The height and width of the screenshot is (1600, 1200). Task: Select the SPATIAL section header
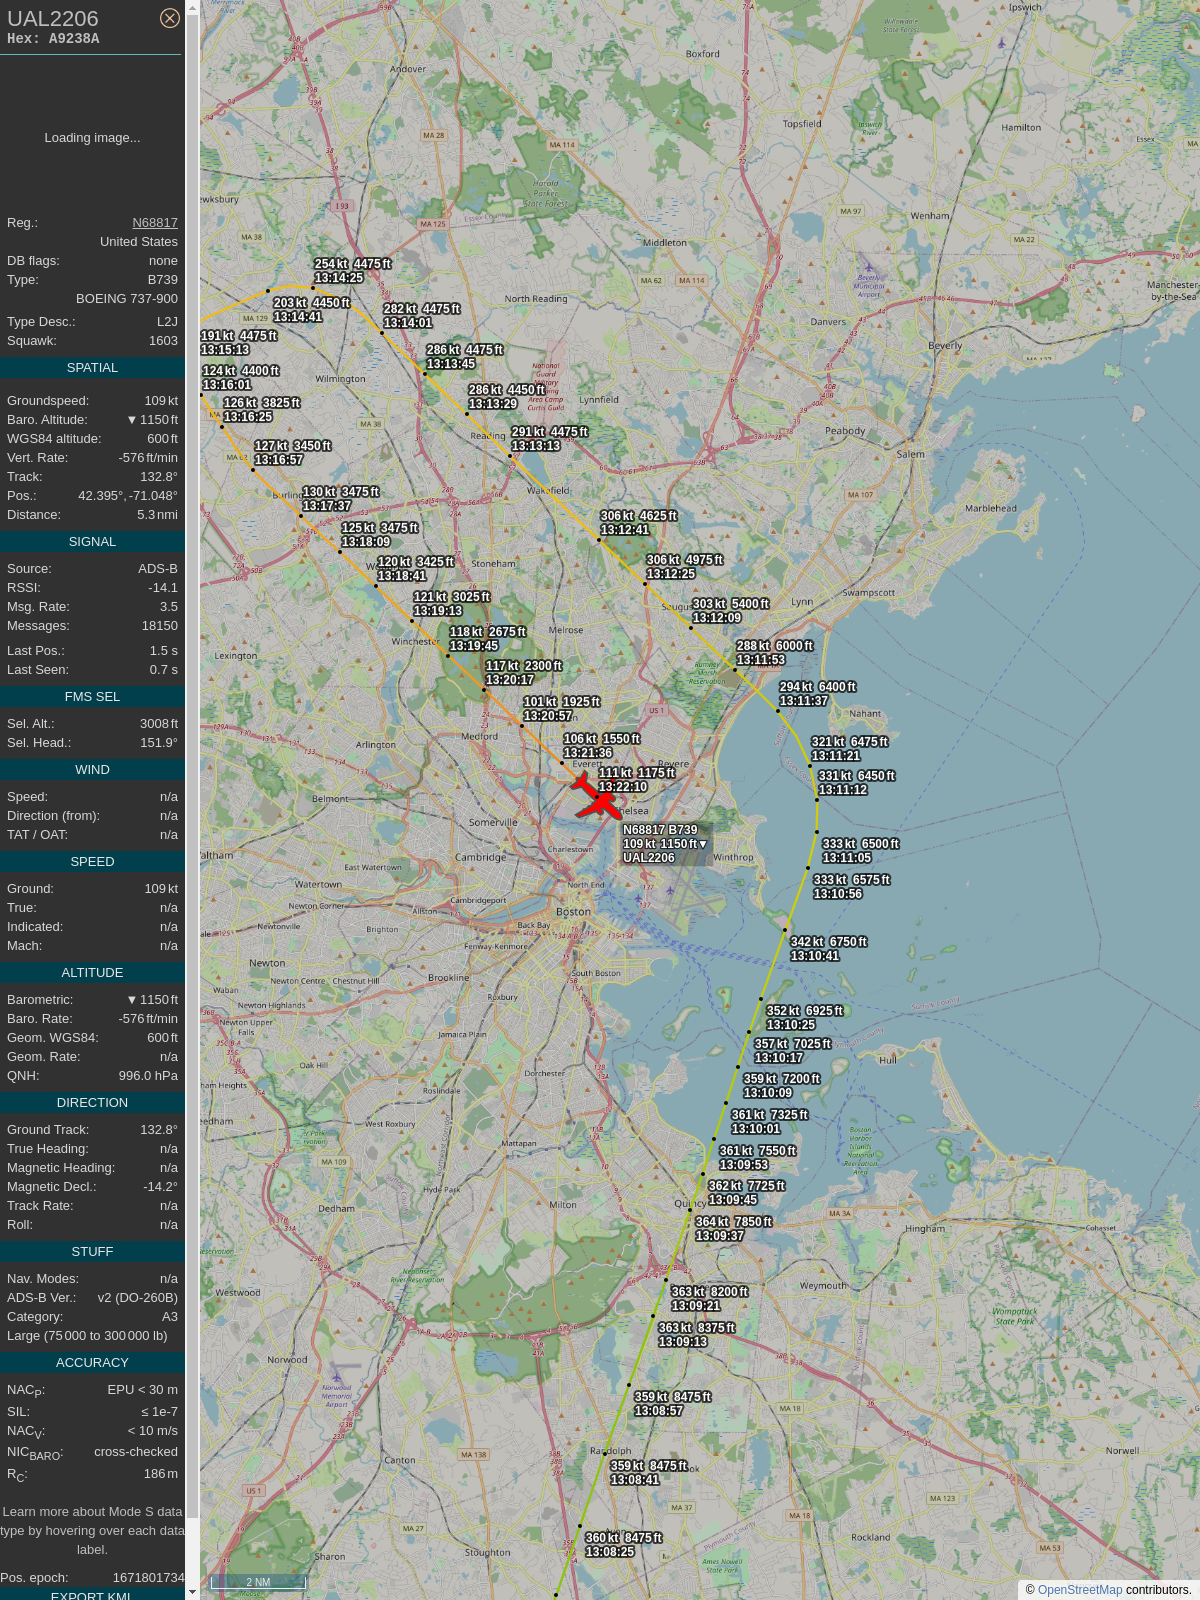click(x=92, y=368)
